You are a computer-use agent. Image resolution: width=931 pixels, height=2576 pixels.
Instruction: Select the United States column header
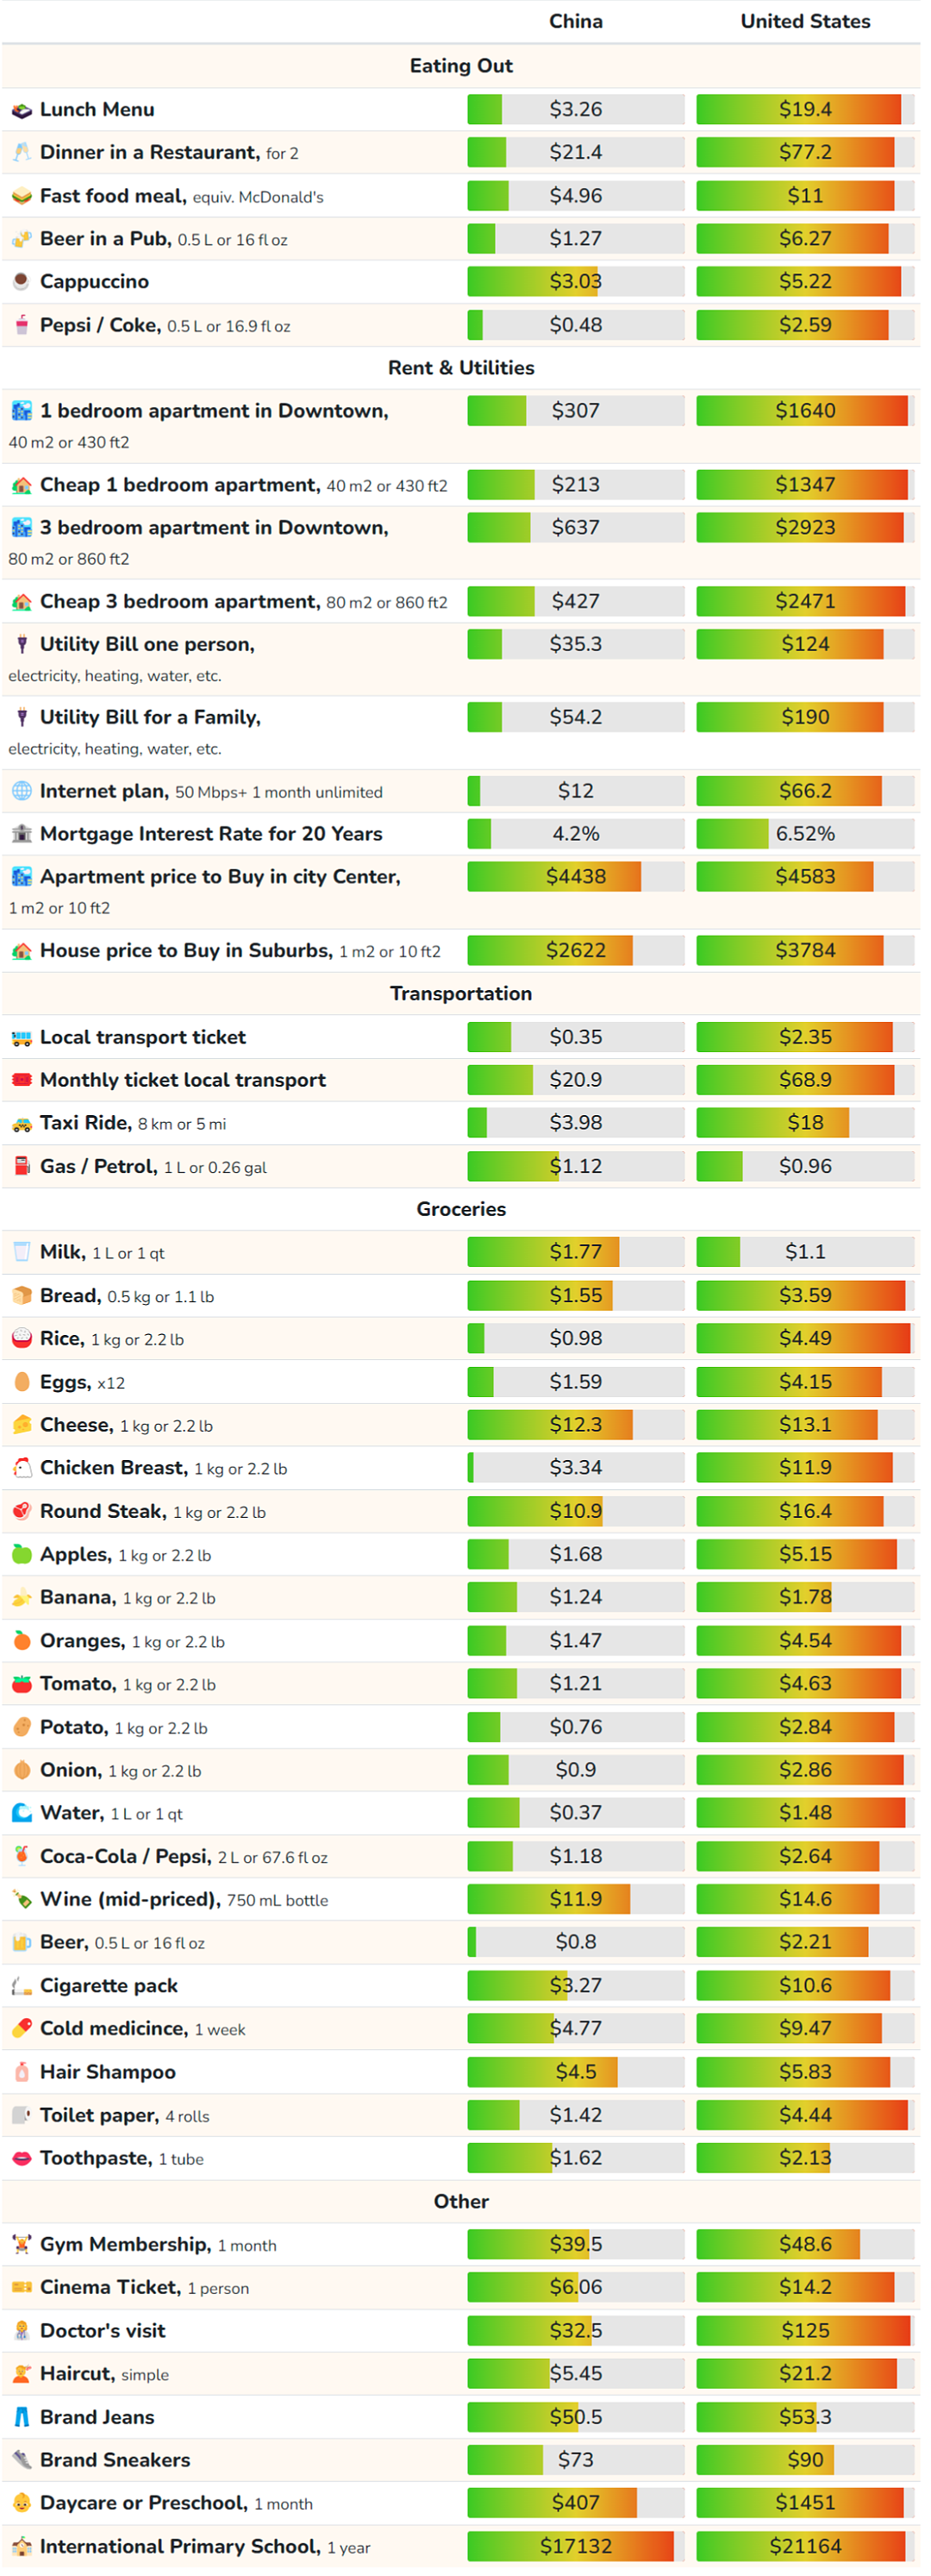806,21
